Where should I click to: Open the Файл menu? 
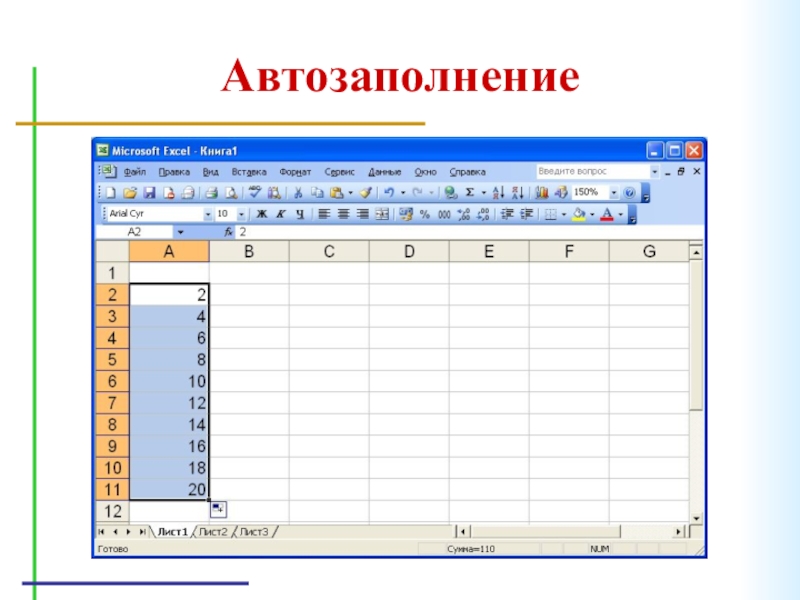pyautogui.click(x=135, y=172)
